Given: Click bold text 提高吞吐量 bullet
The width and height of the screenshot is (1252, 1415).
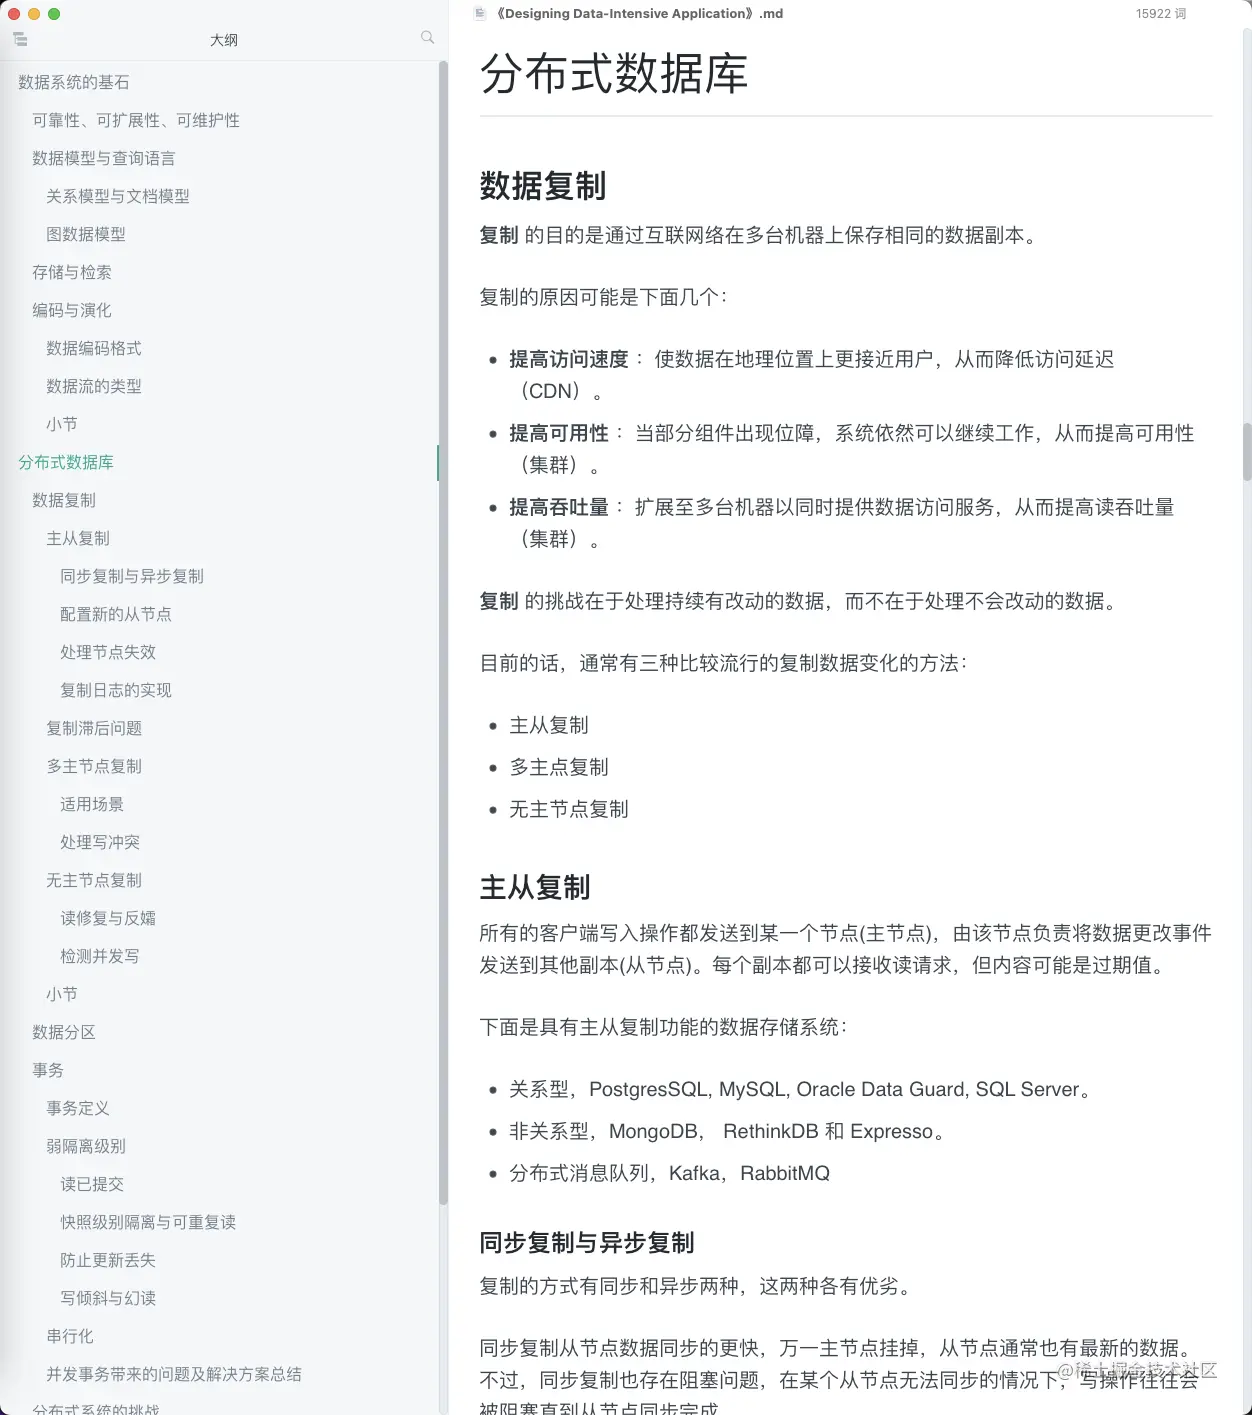Looking at the screenshot, I should pos(559,507).
